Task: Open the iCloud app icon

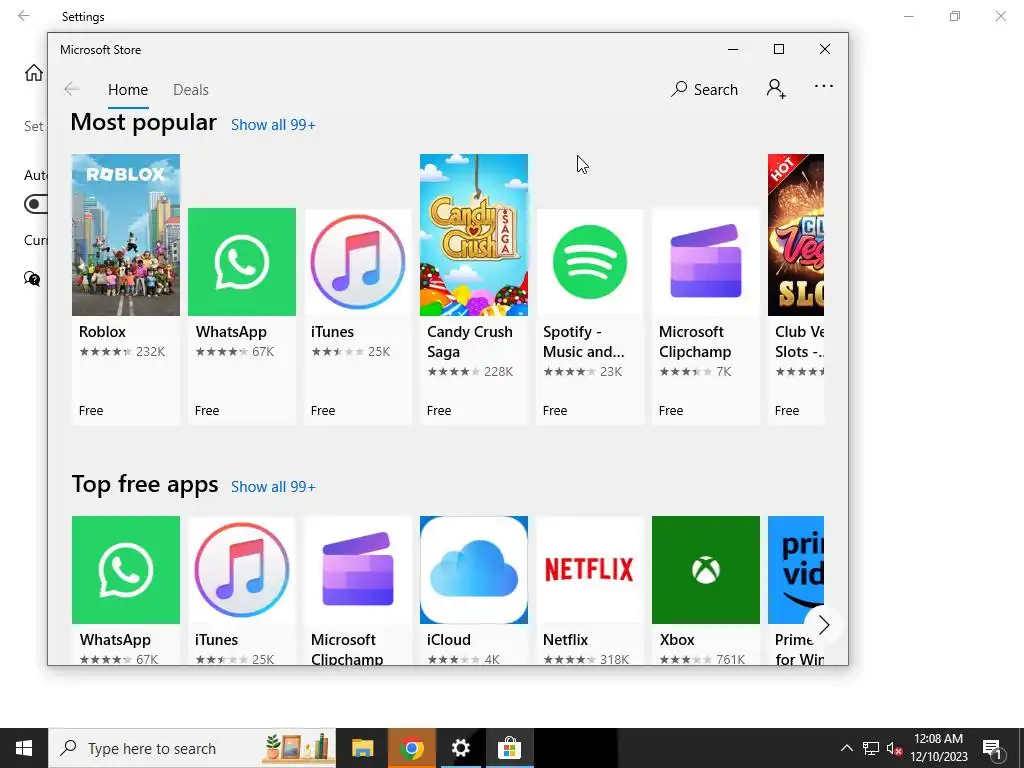Action: click(473, 570)
